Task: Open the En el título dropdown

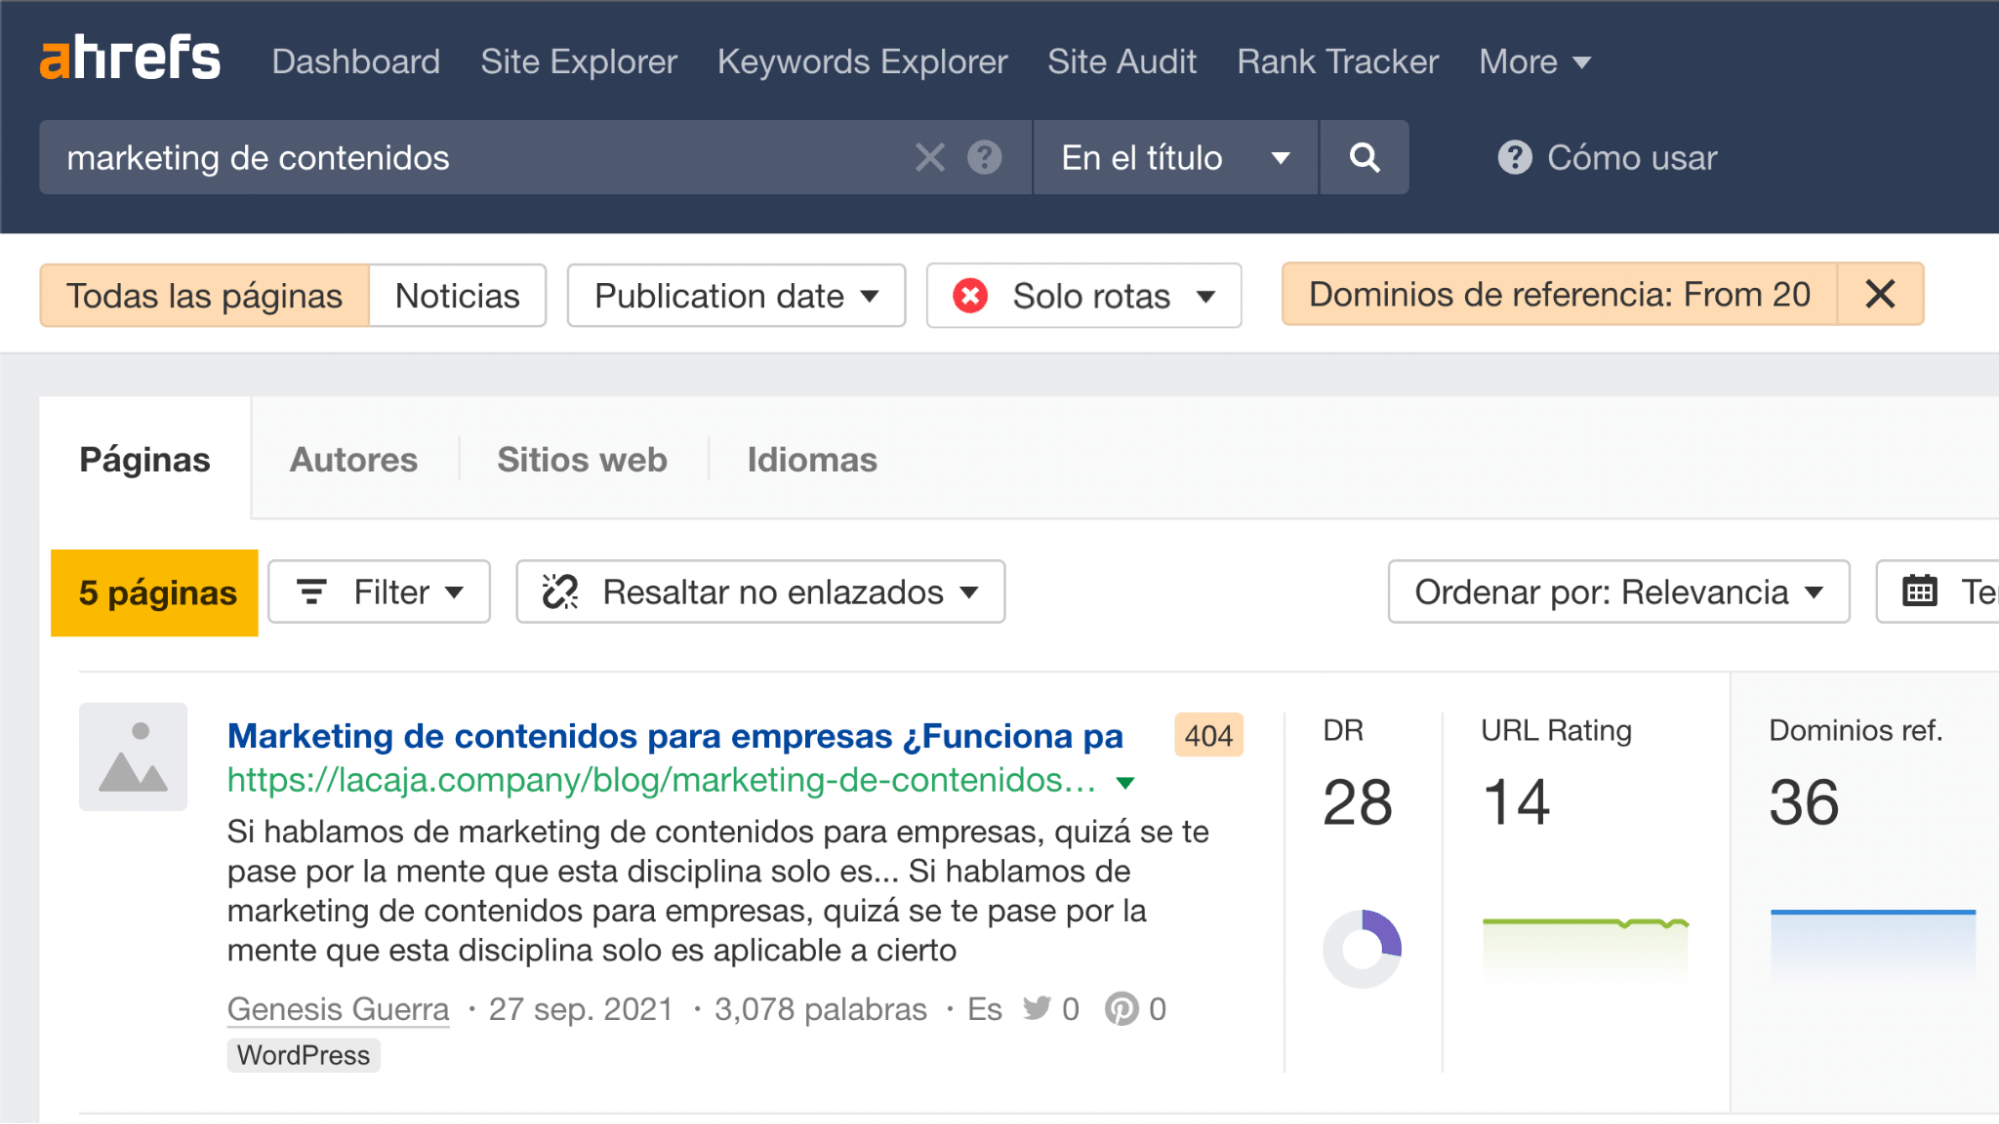Action: tap(1175, 157)
